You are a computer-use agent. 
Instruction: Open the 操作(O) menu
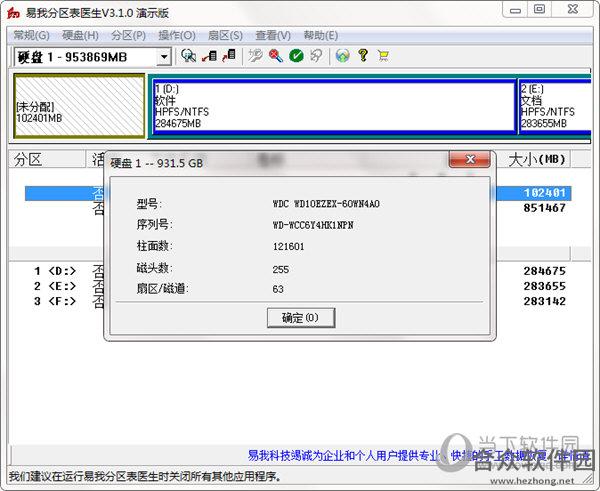177,36
